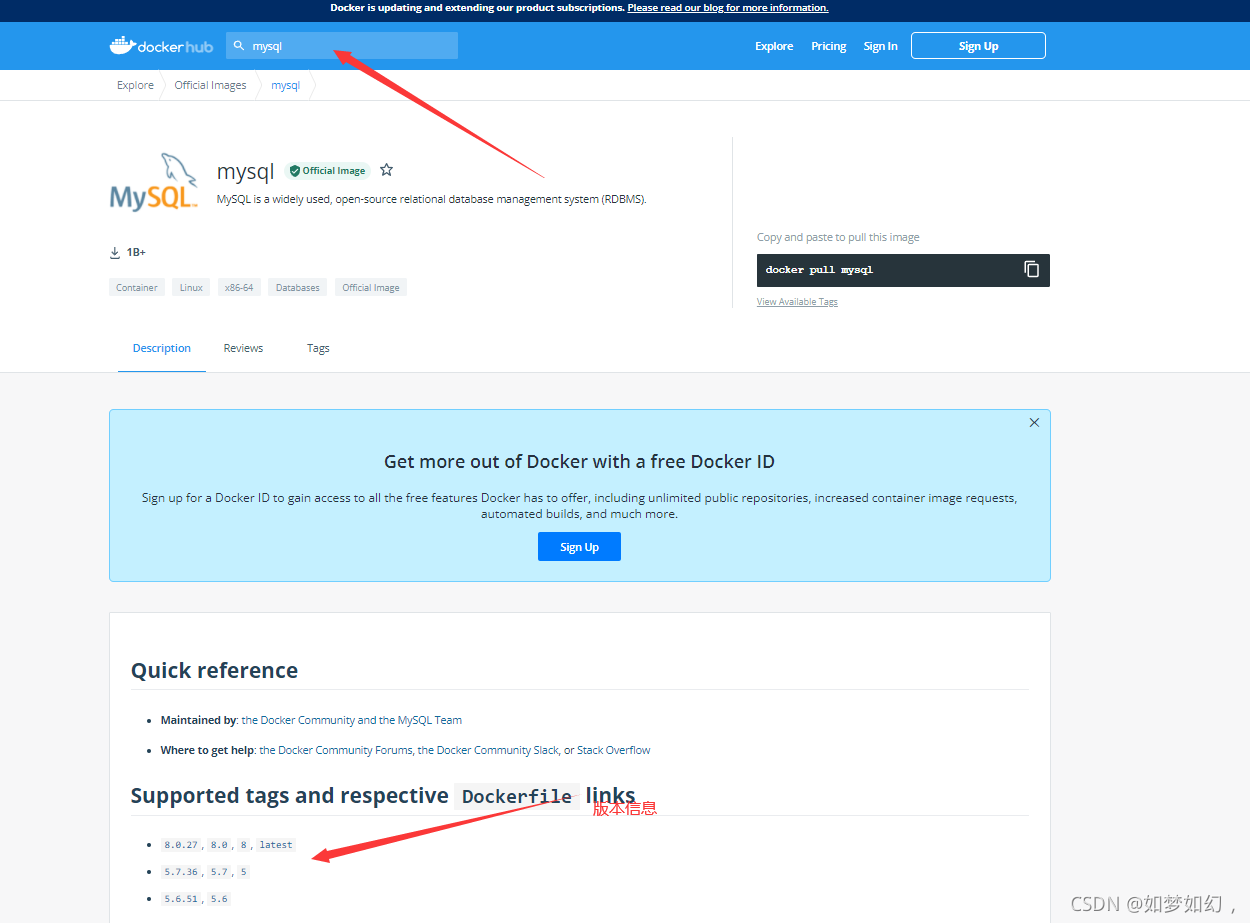Switch to the Tags tab

point(318,348)
